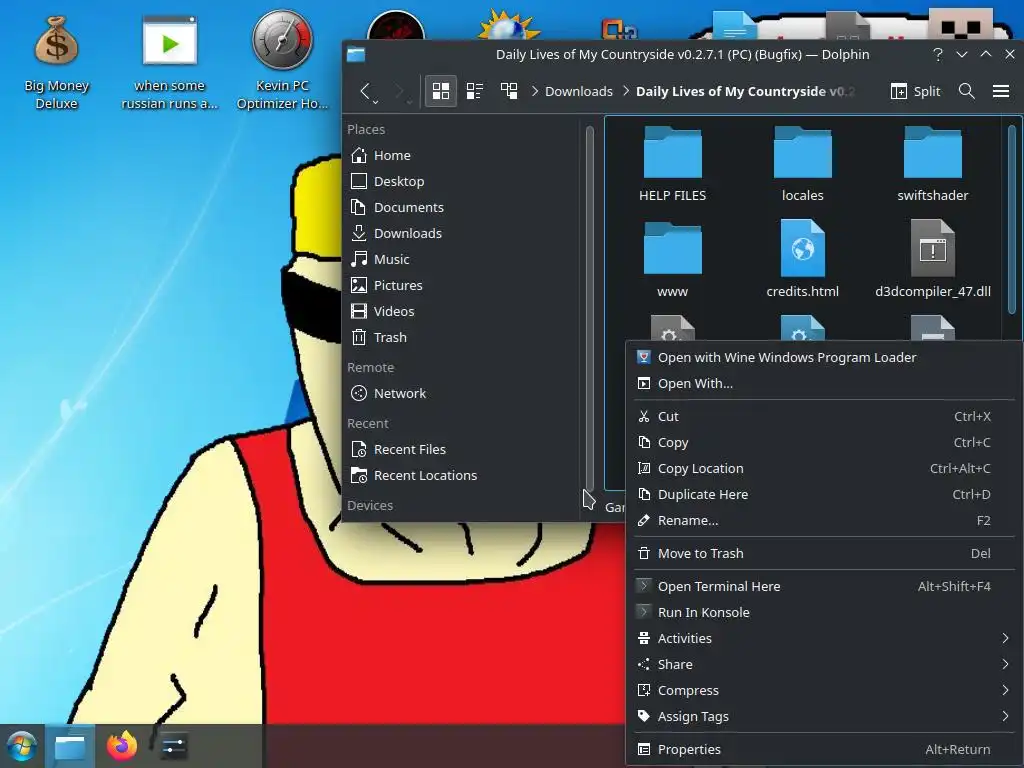
Task: Choose Open with Wine Windows Program Loader
Action: coord(824,357)
